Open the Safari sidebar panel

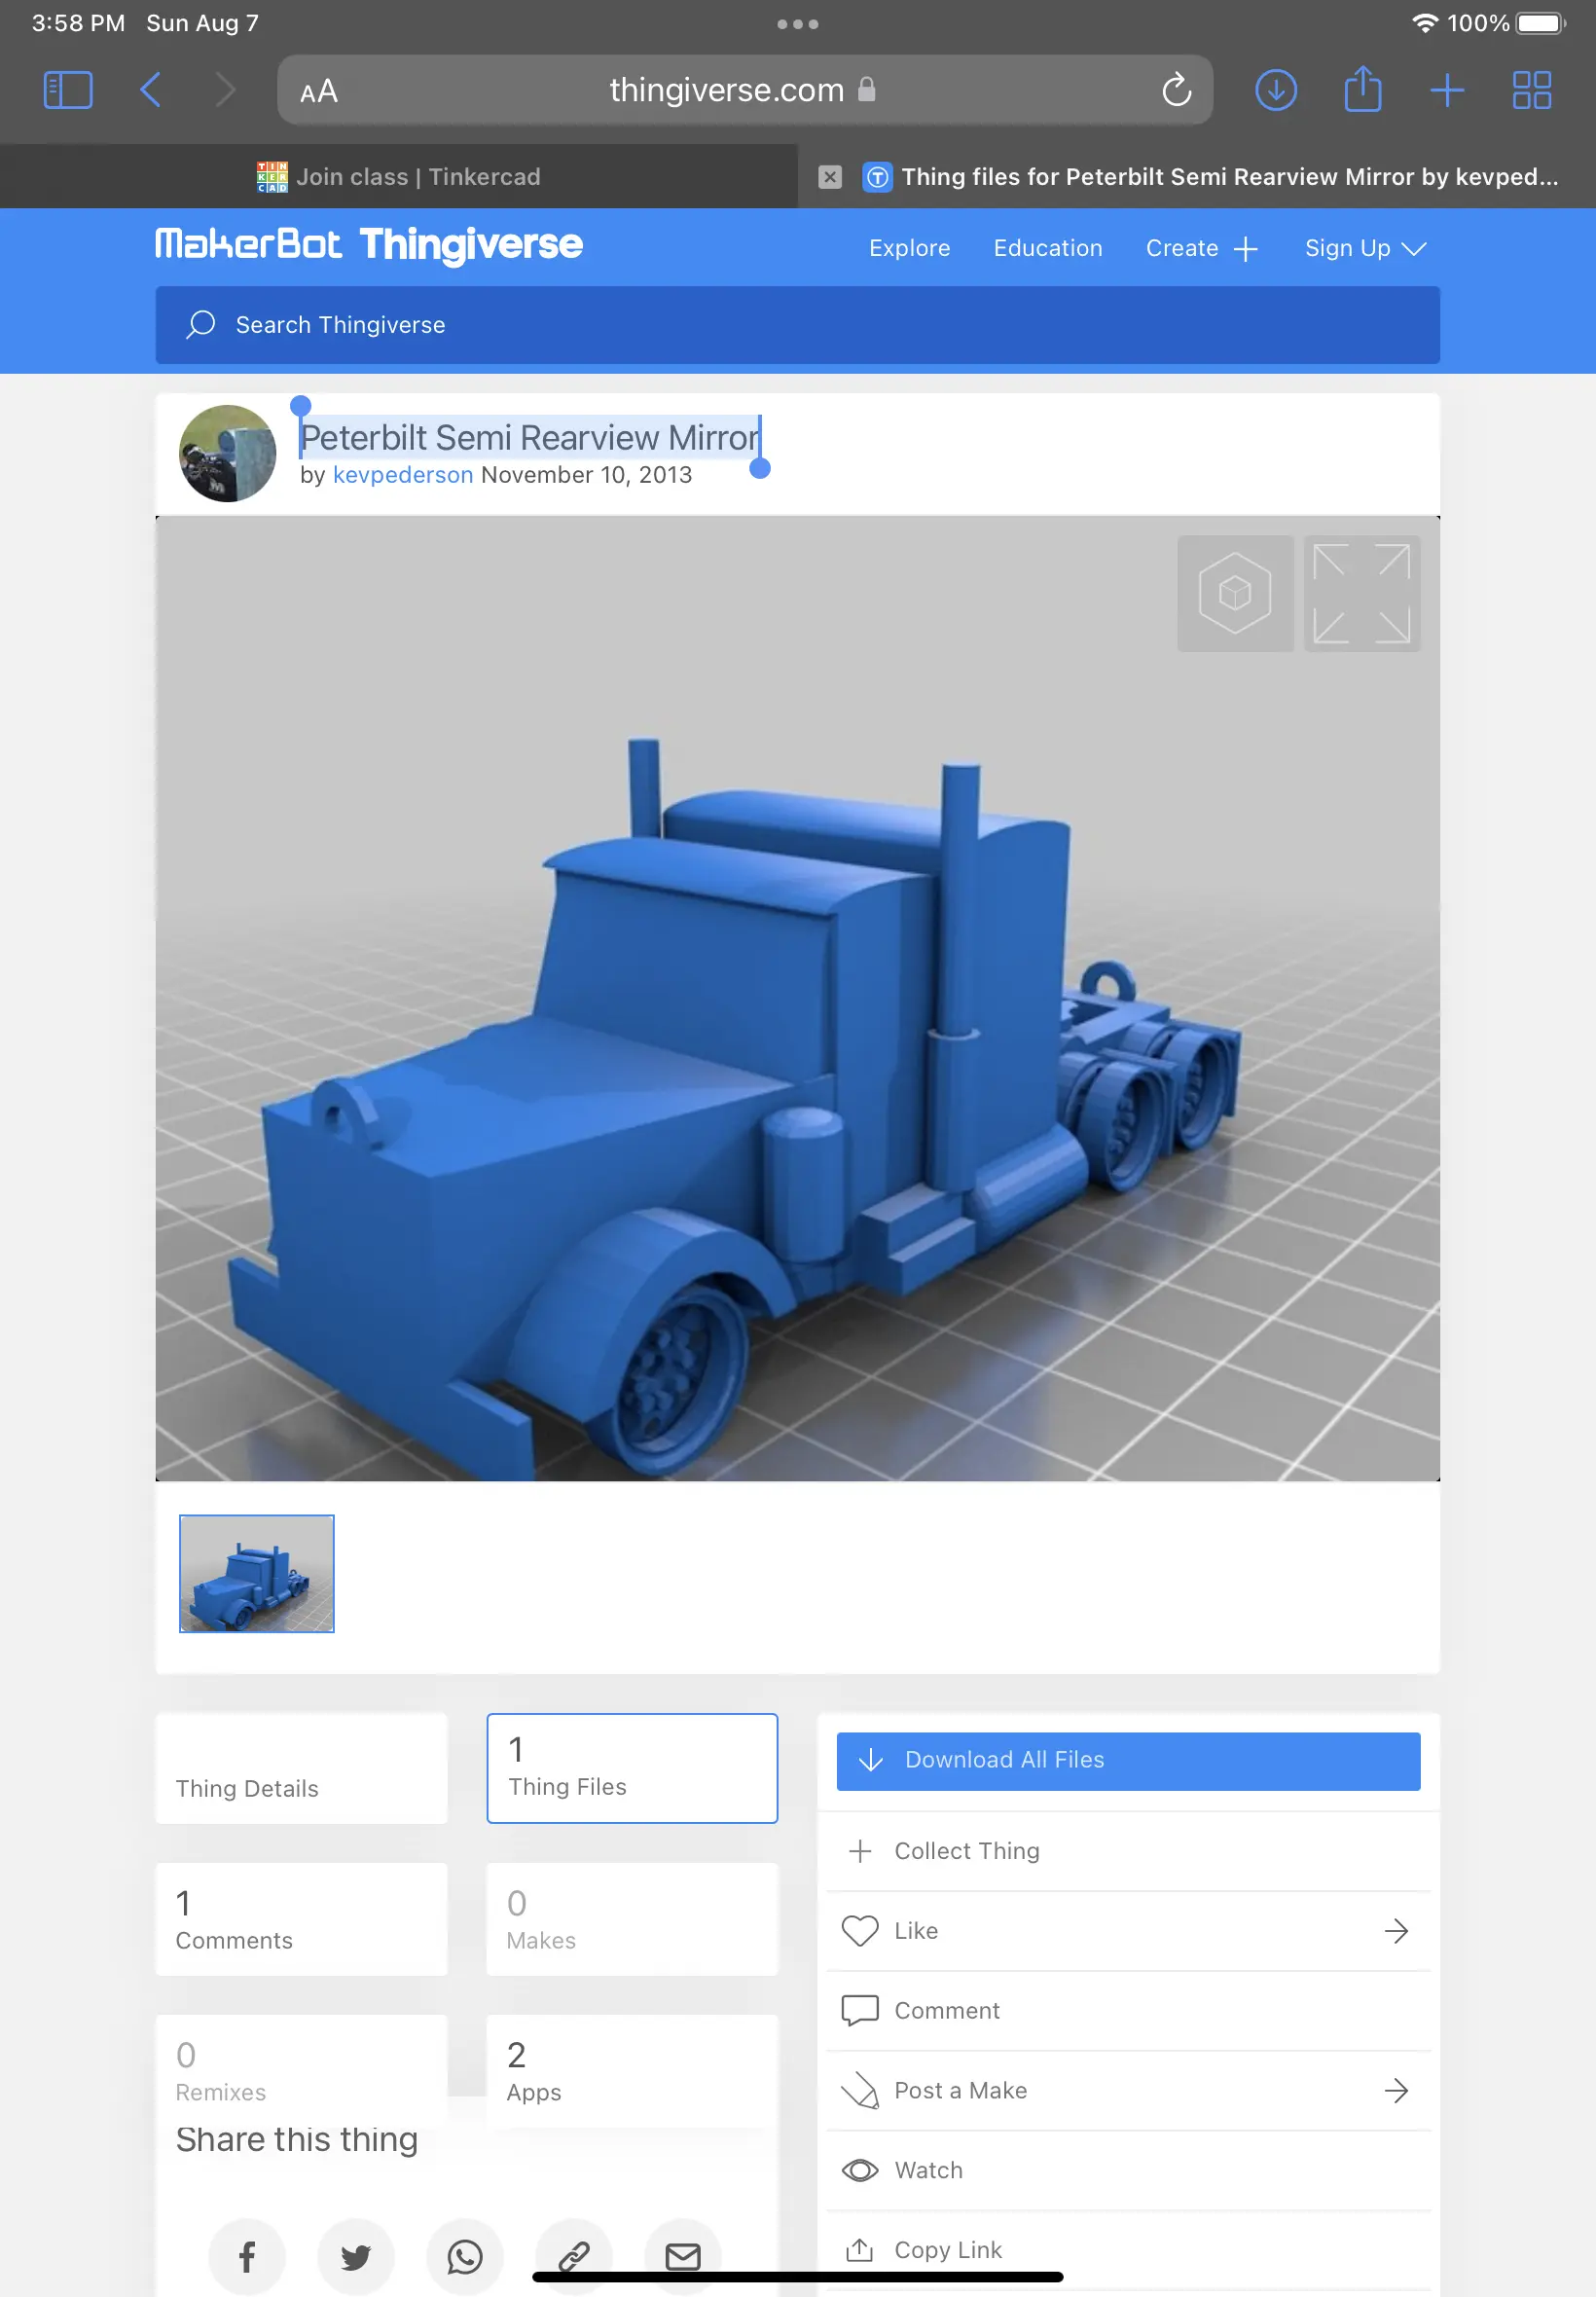(x=68, y=90)
